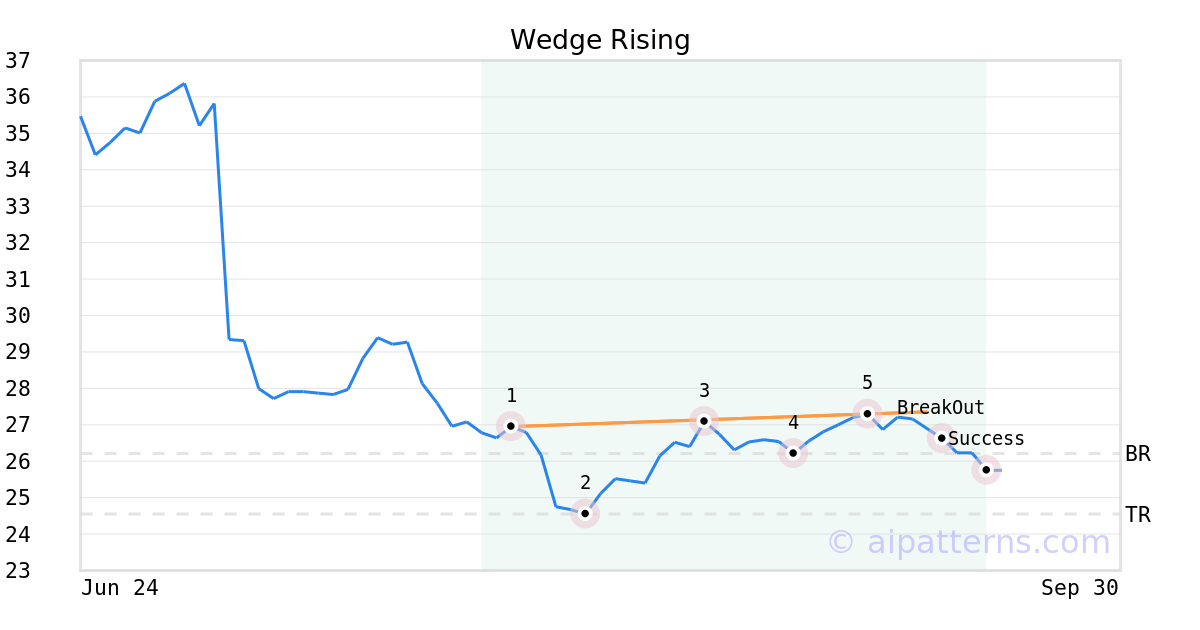The width and height of the screenshot is (1200, 630).
Task: Click the 37 value on the price axis
Action: pos(17,61)
